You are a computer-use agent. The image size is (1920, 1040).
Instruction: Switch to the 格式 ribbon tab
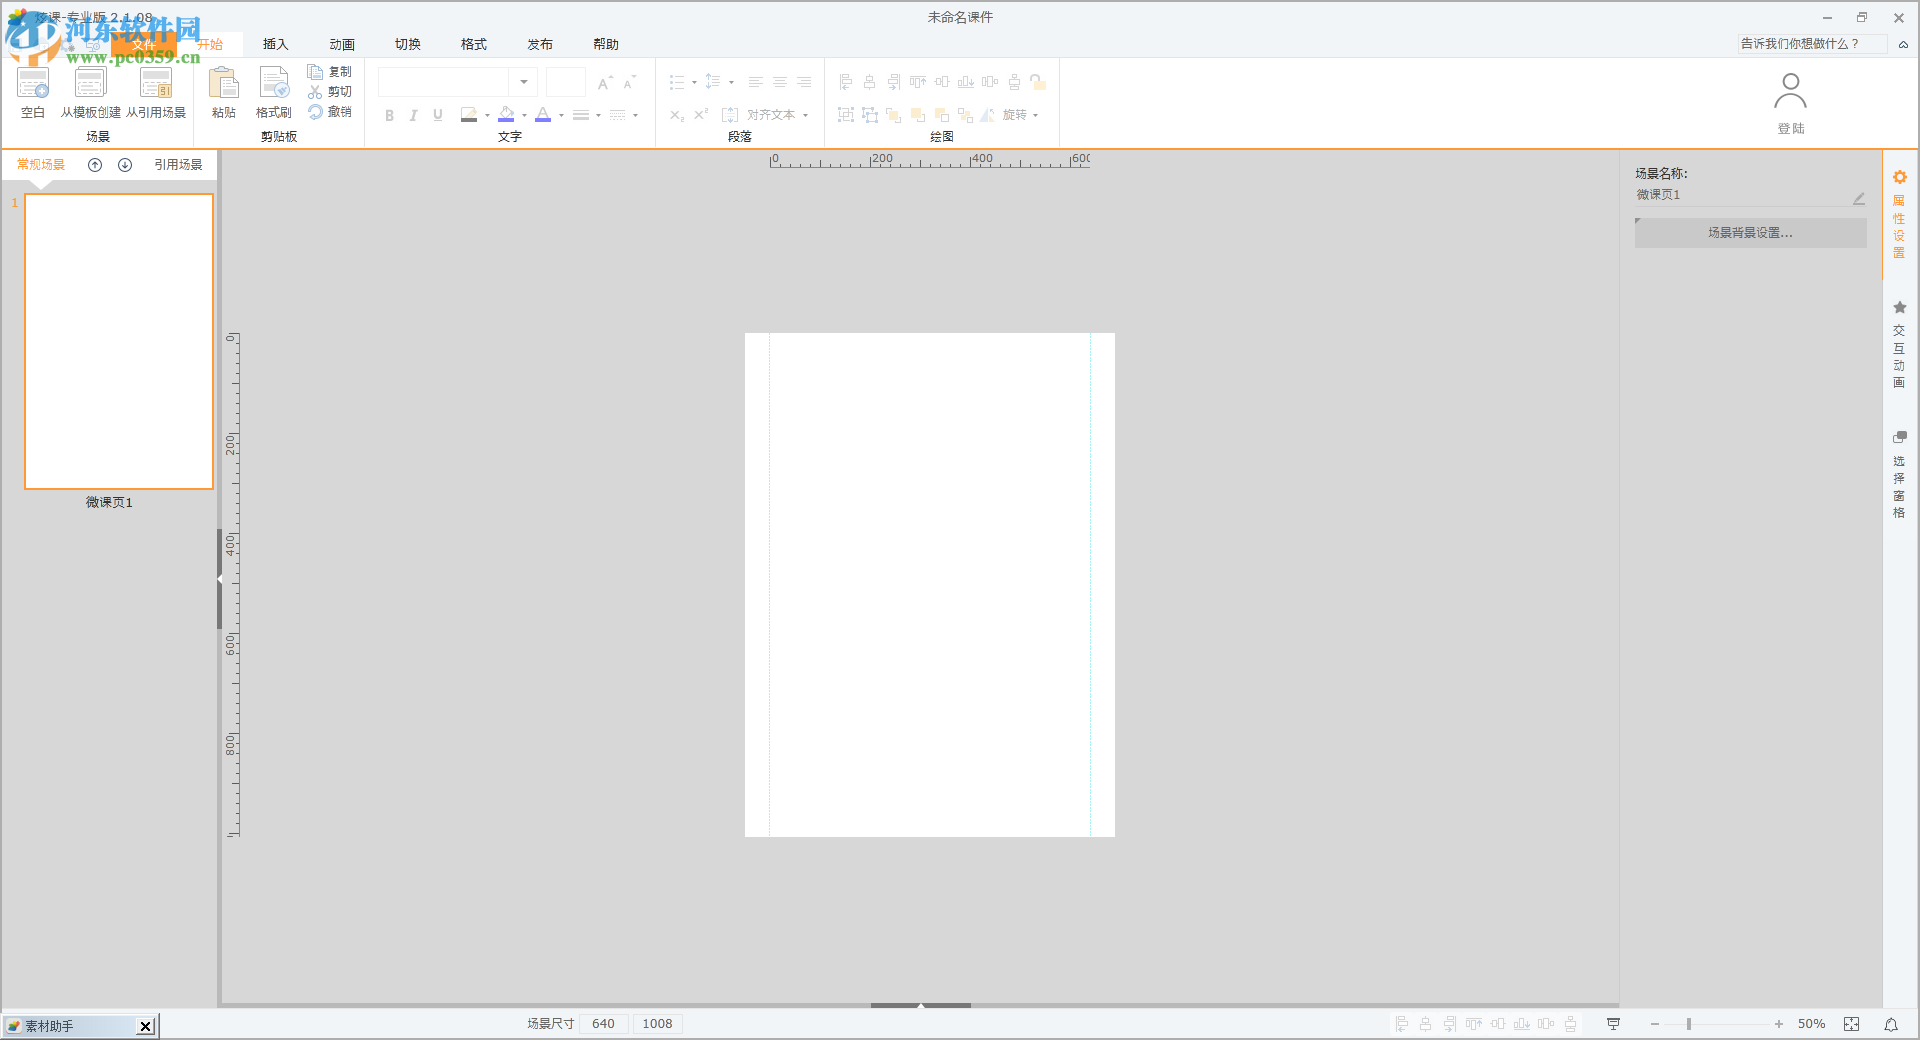(x=474, y=44)
